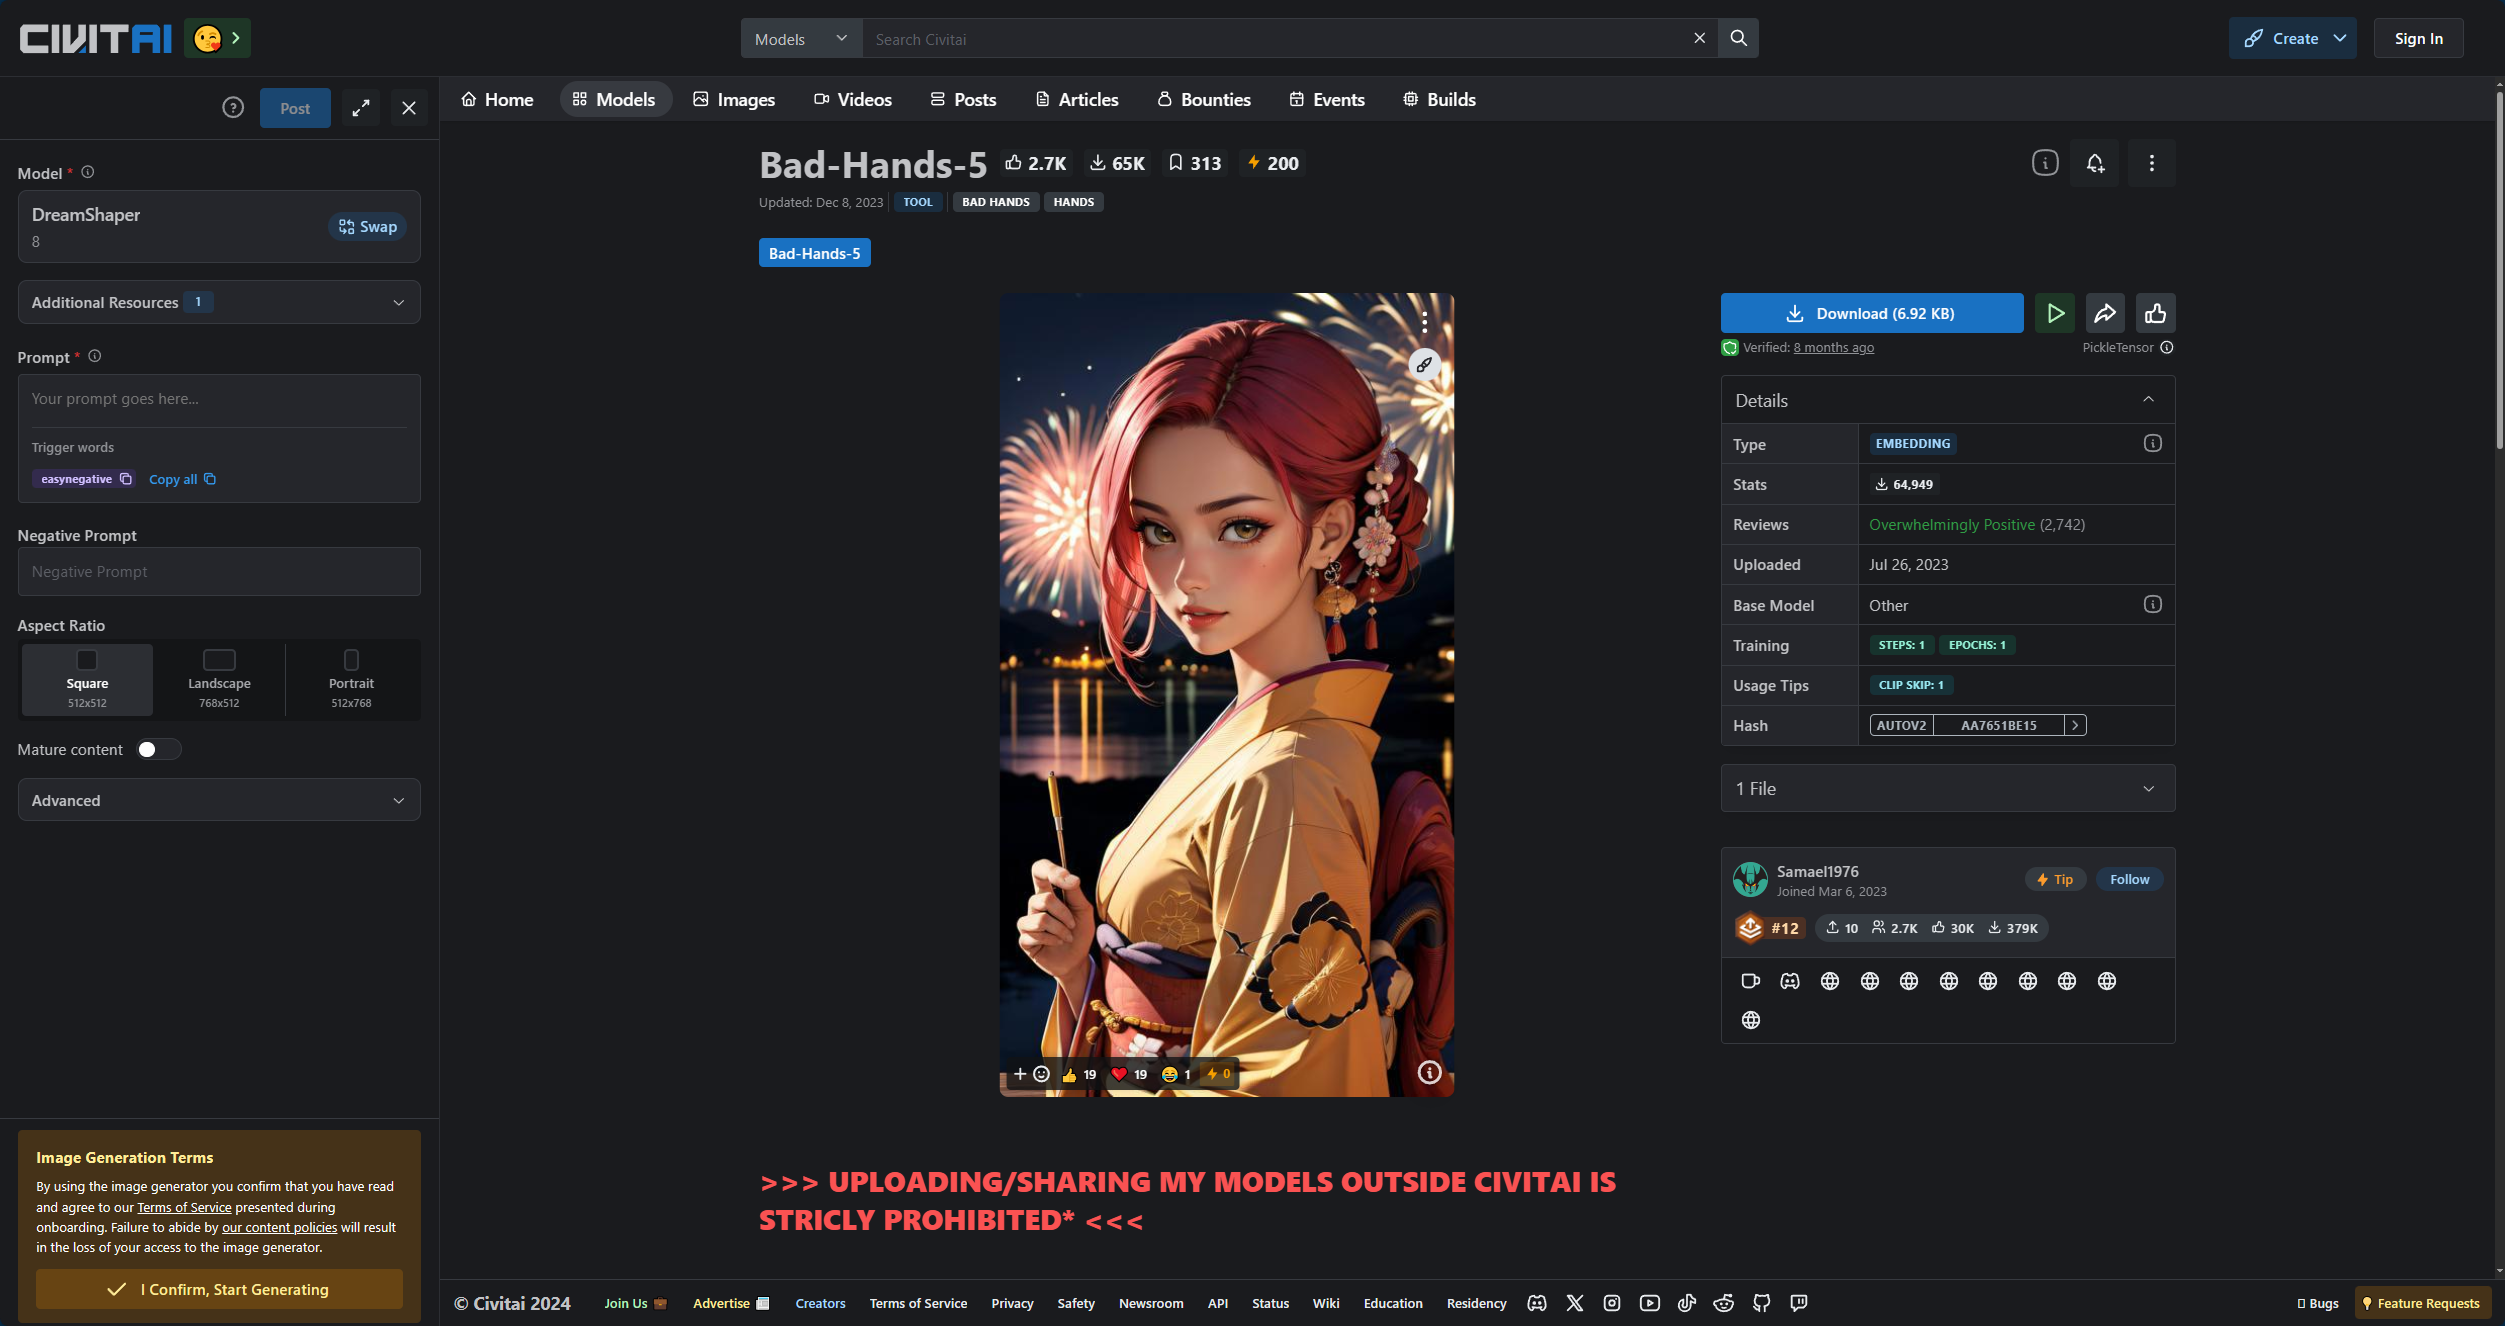
Task: Click into the Negative Prompt field
Action: tap(219, 571)
